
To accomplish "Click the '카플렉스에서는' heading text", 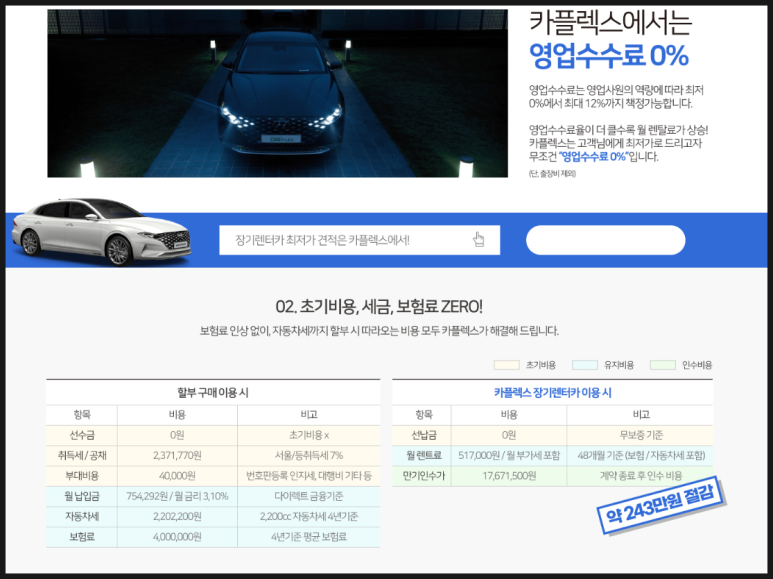I will 610,23.
